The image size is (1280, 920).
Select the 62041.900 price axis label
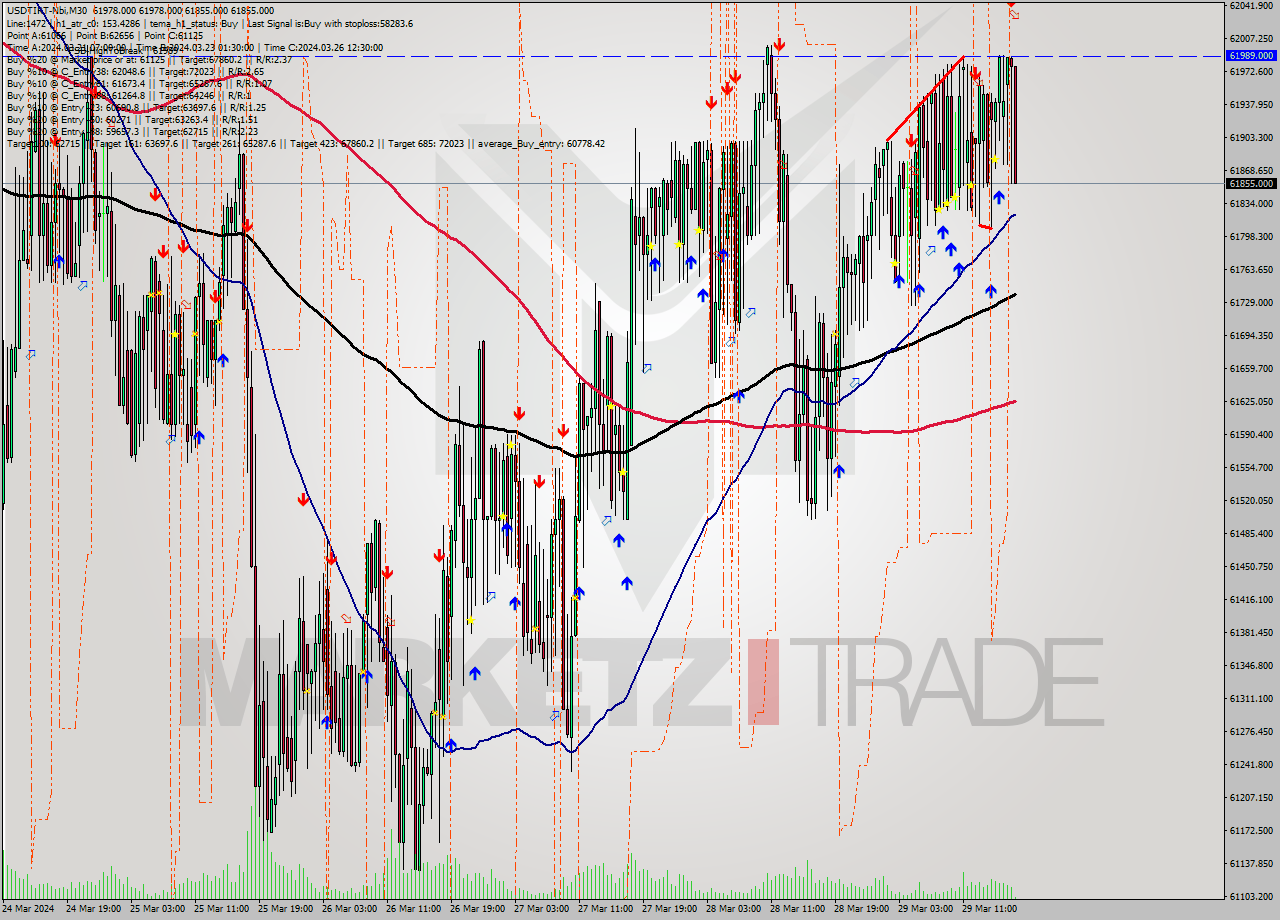click(x=1251, y=5)
